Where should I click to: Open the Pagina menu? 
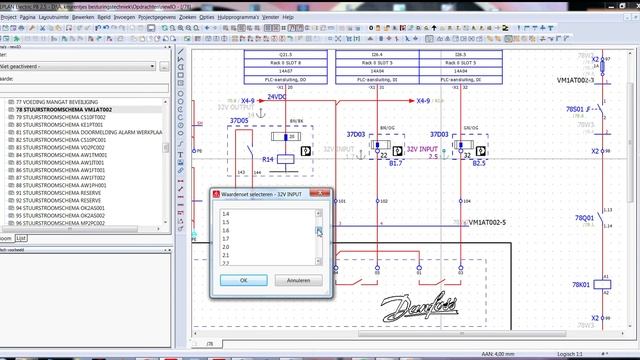click(27, 17)
